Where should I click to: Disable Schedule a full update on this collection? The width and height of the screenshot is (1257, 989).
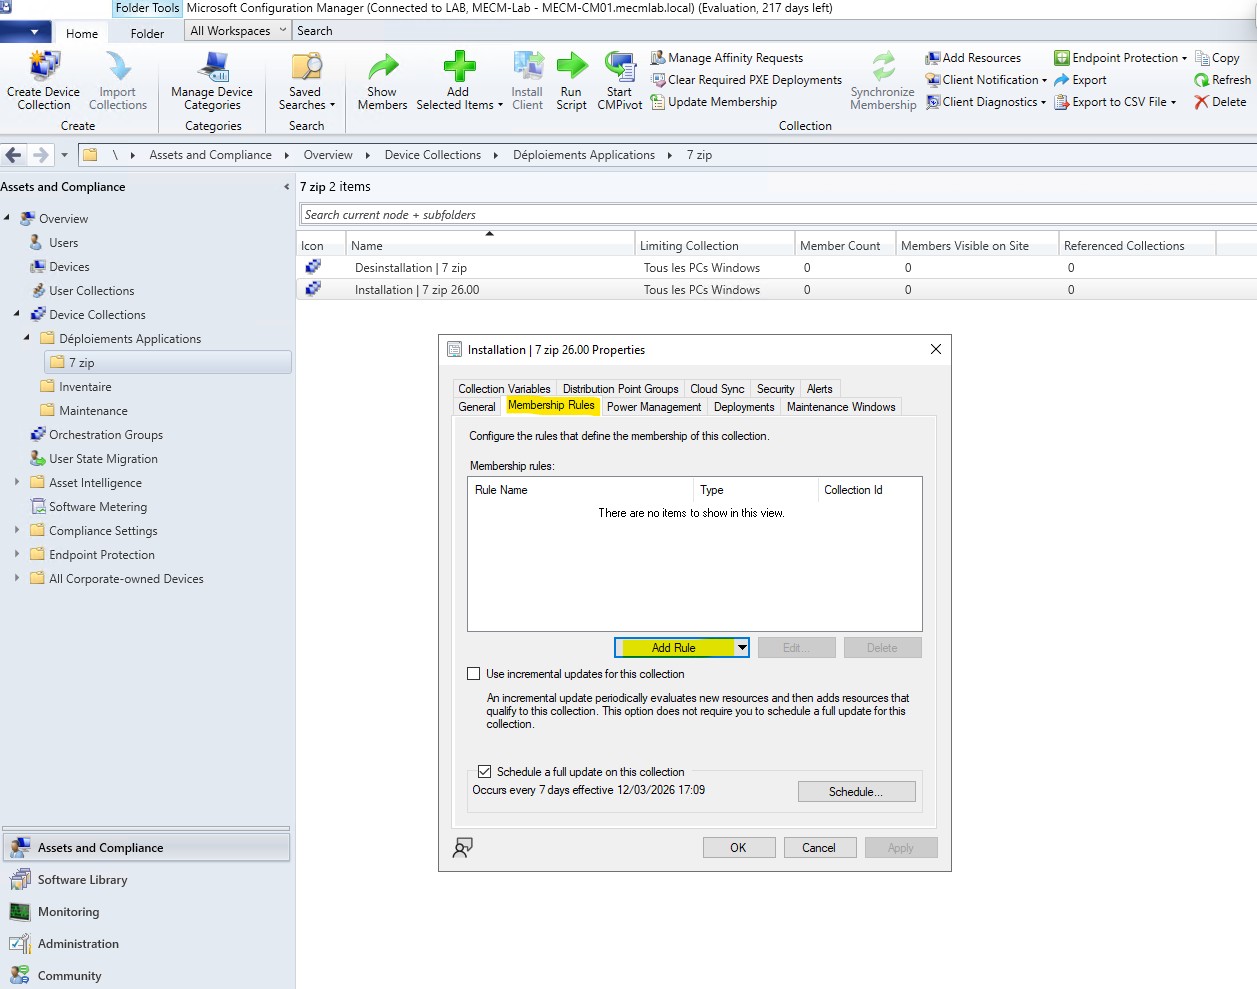click(485, 770)
